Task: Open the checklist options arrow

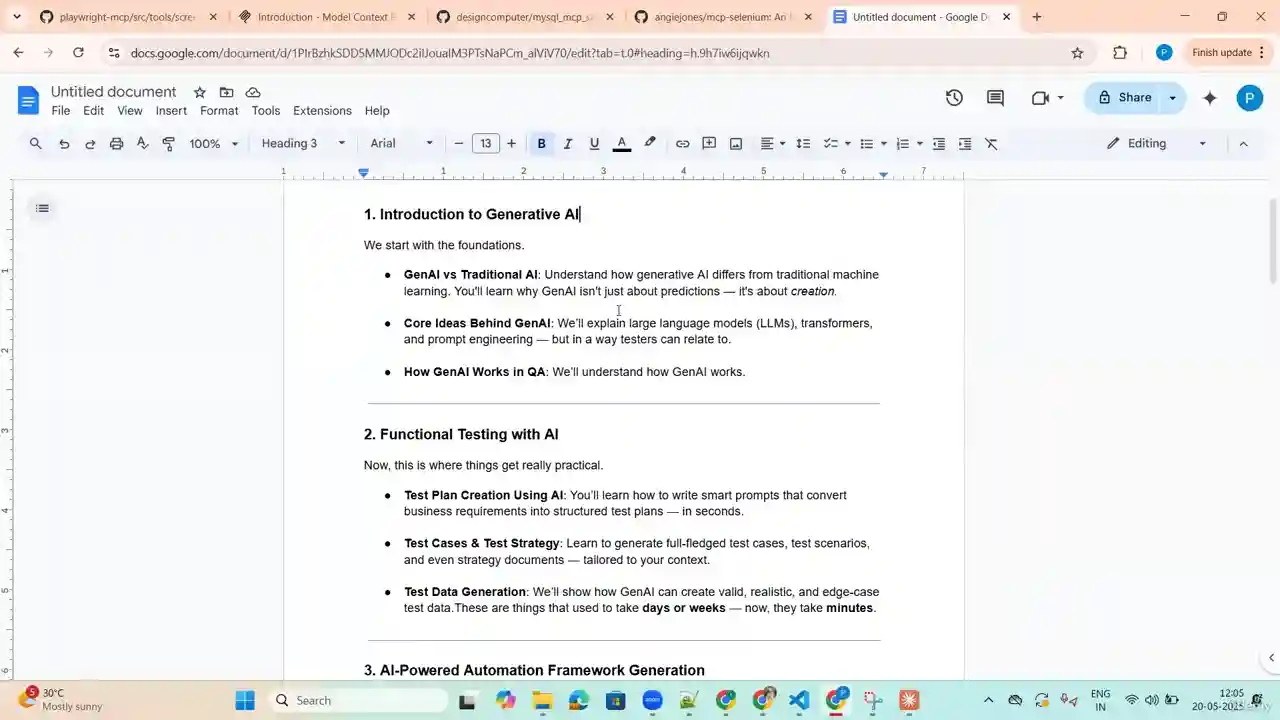Action: (x=847, y=144)
